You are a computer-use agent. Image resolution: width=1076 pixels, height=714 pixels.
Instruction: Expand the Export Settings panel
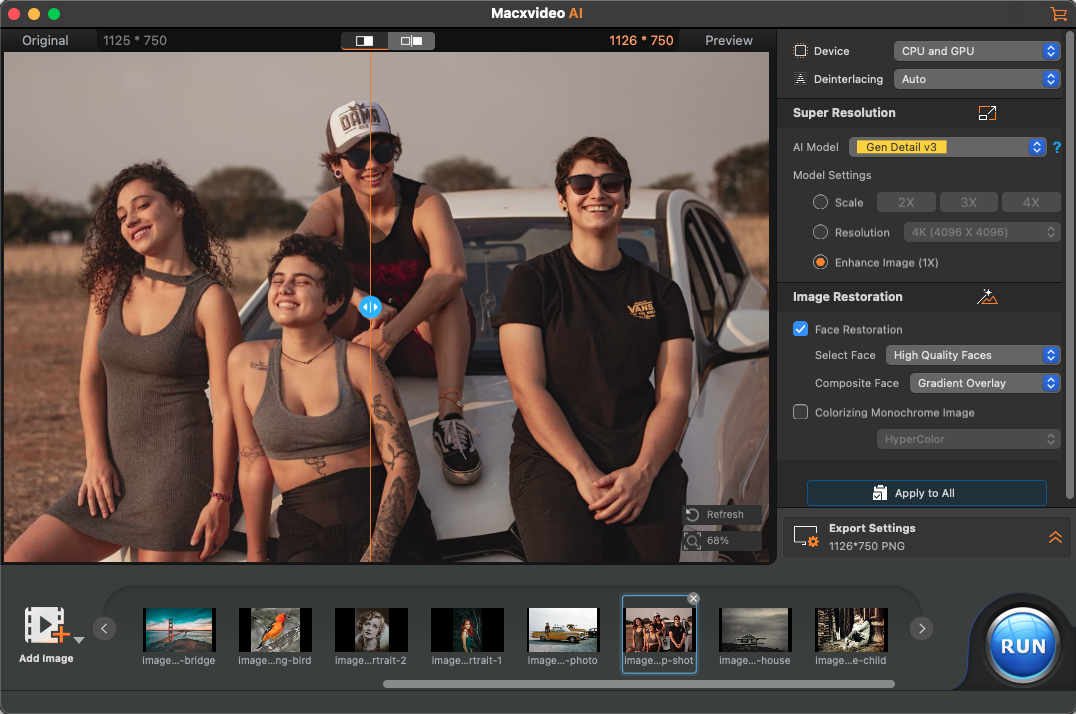coord(1054,537)
